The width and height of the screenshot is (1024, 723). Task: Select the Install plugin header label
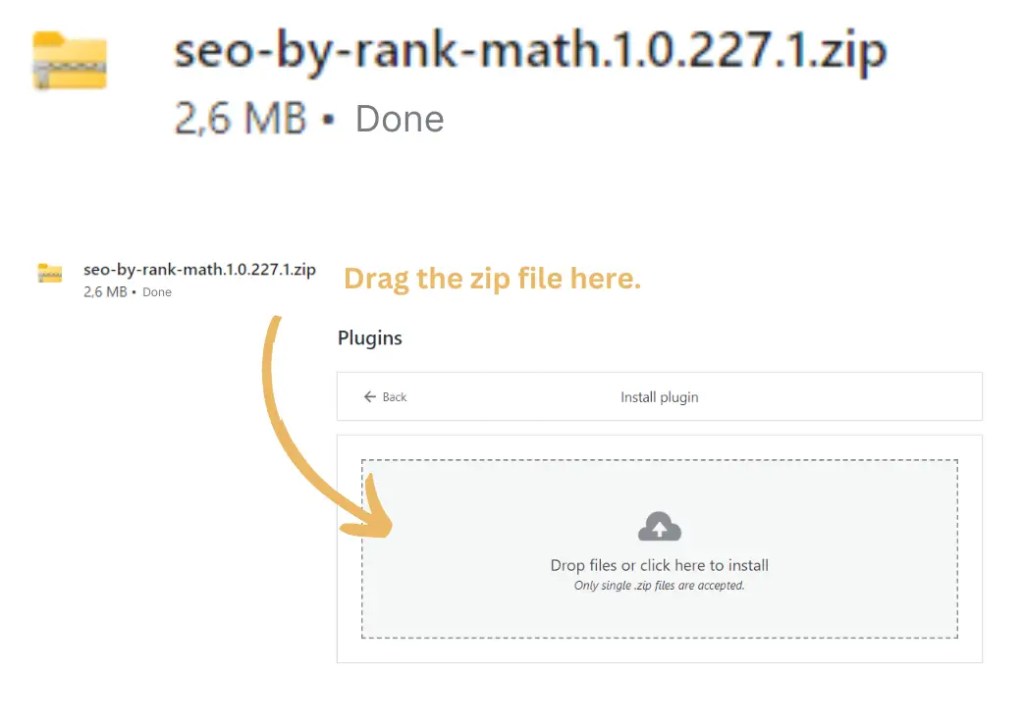[x=659, y=396]
